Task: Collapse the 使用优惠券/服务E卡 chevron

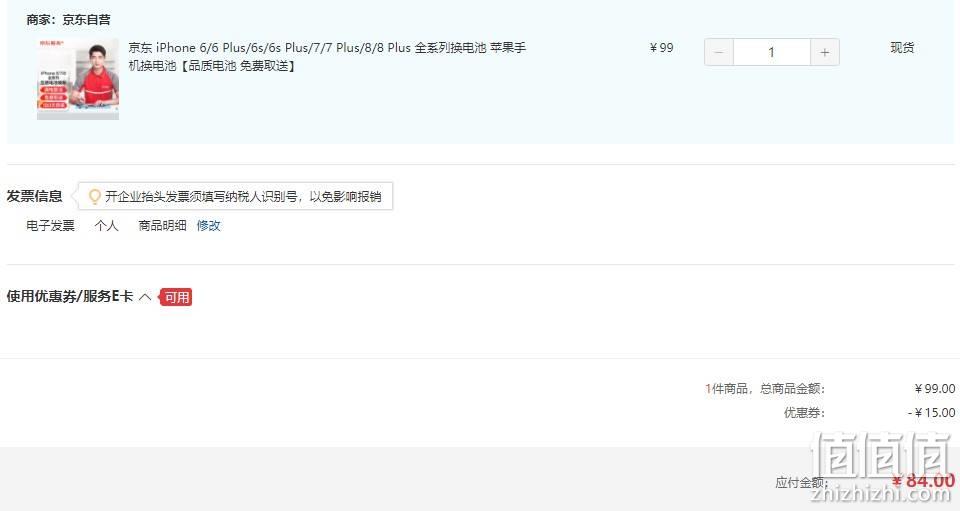Action: pyautogui.click(x=145, y=297)
